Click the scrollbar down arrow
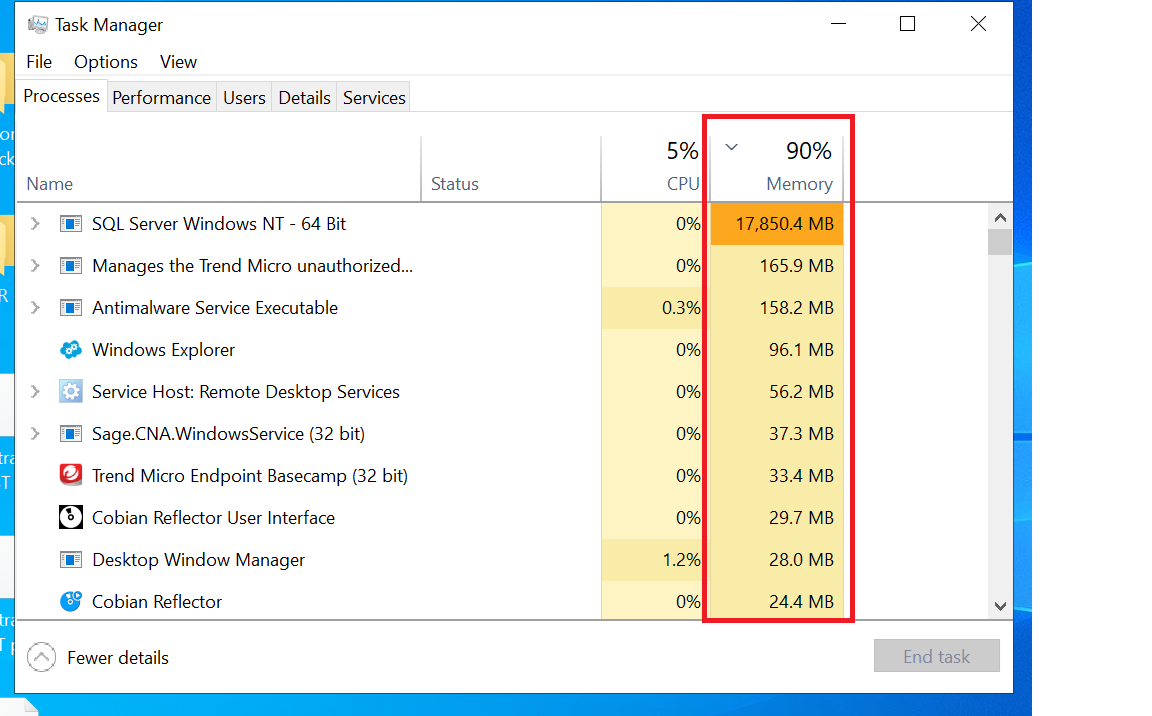The width and height of the screenshot is (1152, 716). [1000, 605]
